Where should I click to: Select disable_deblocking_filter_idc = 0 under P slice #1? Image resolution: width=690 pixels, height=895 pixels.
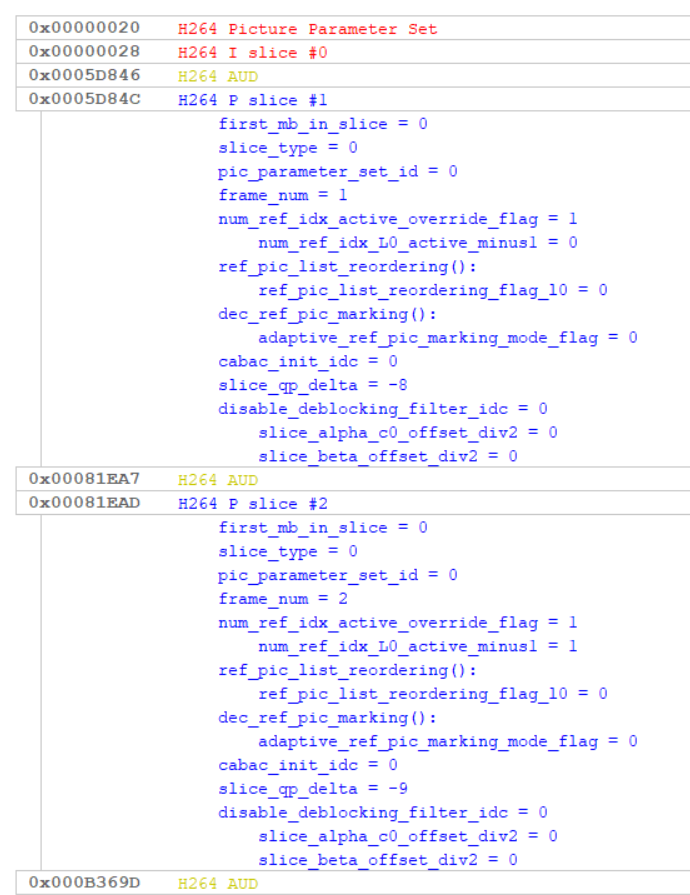pos(383,409)
